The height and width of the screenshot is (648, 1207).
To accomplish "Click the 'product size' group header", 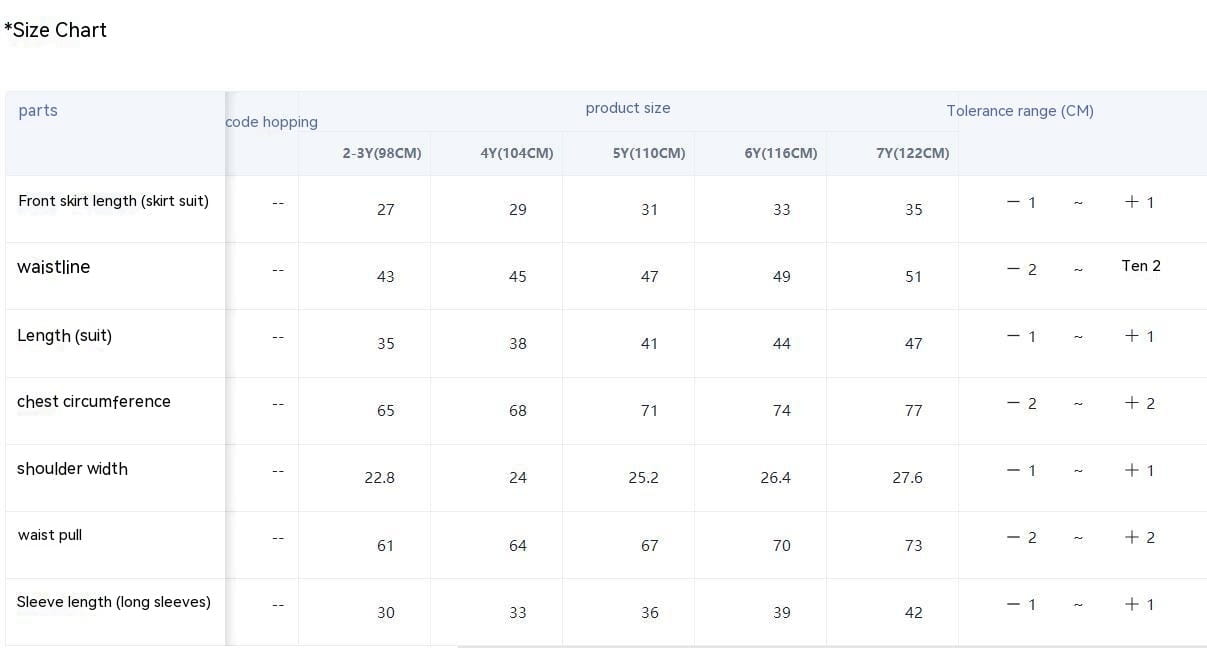I will [628, 108].
